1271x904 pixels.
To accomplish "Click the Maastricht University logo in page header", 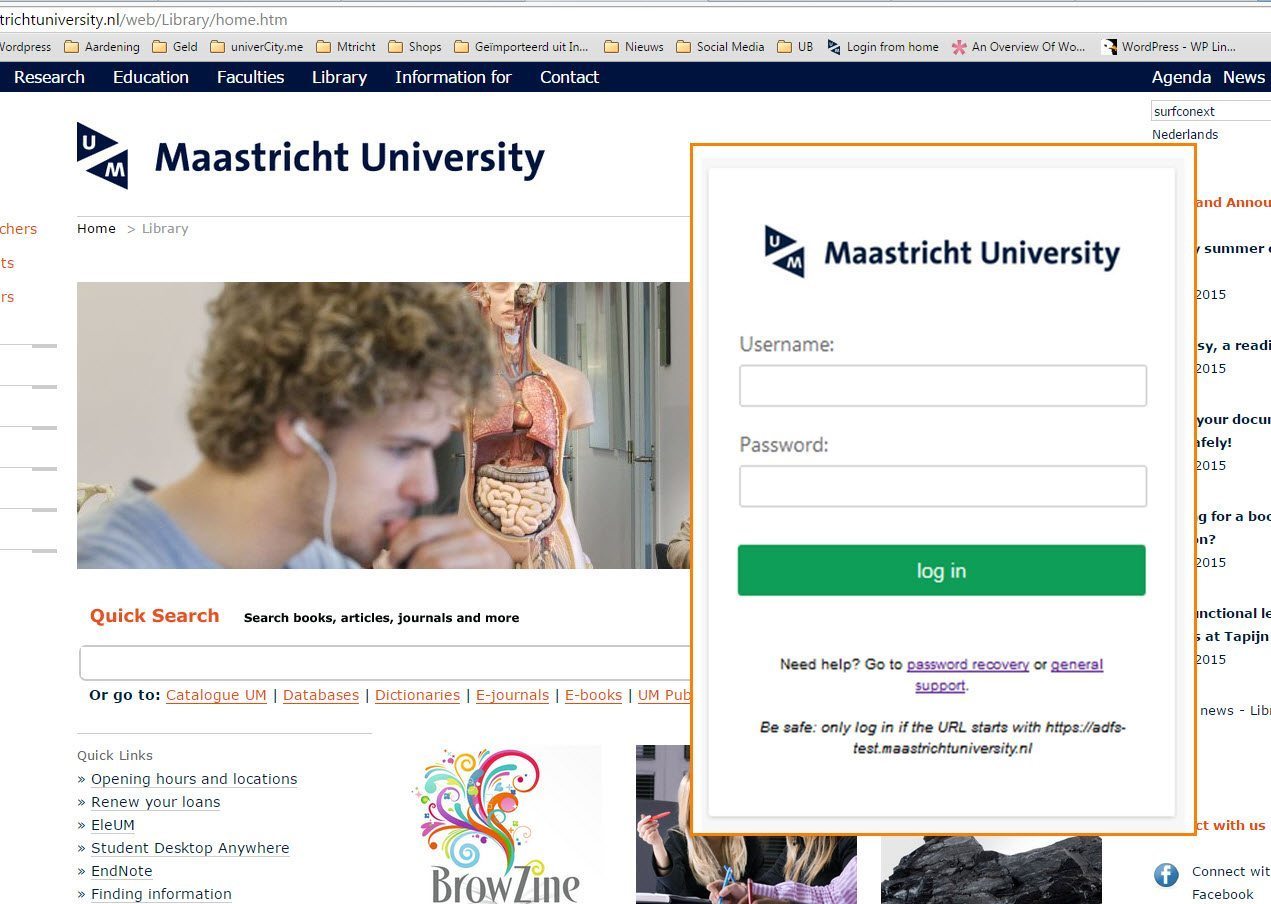I will coord(311,156).
